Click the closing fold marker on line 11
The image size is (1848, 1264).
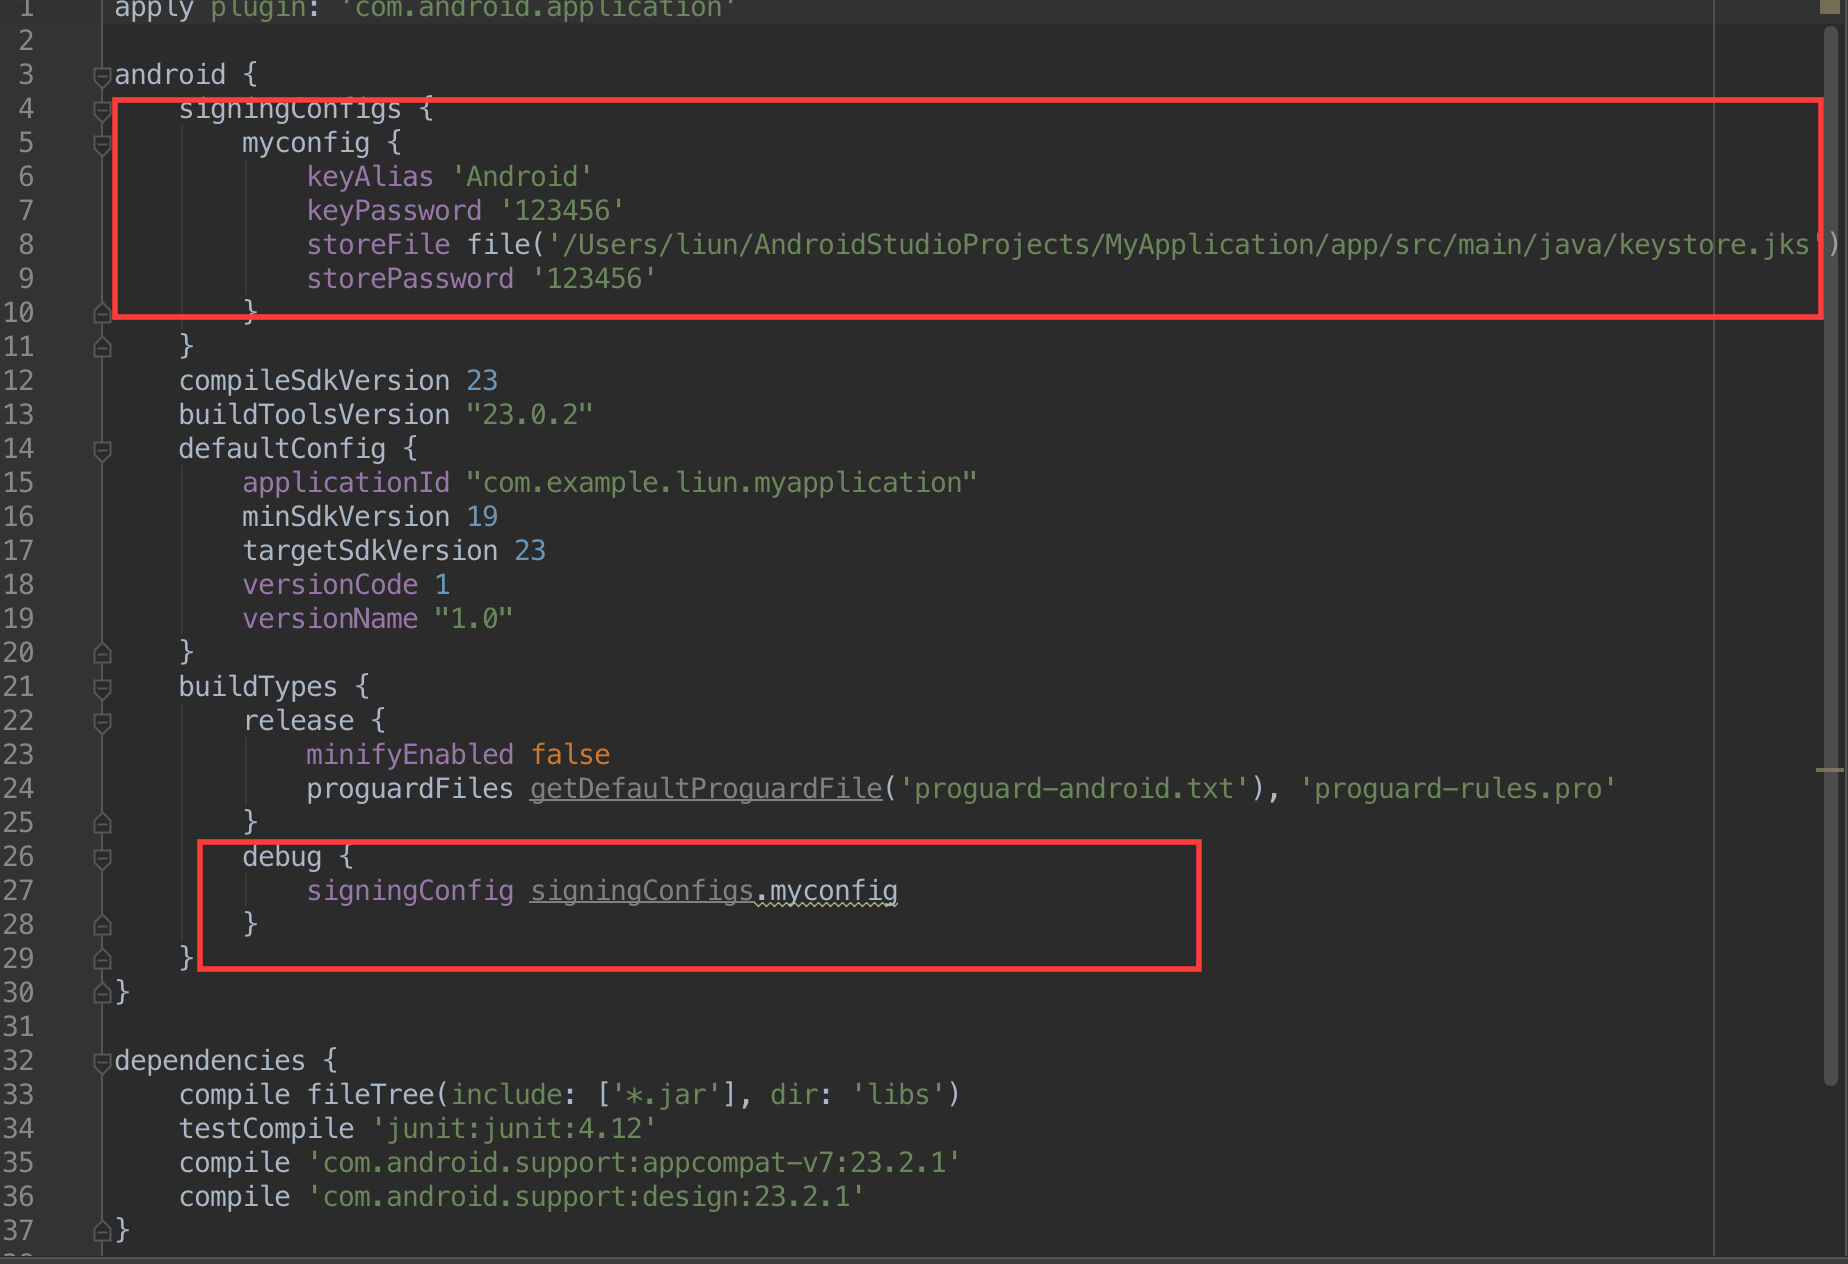(102, 347)
